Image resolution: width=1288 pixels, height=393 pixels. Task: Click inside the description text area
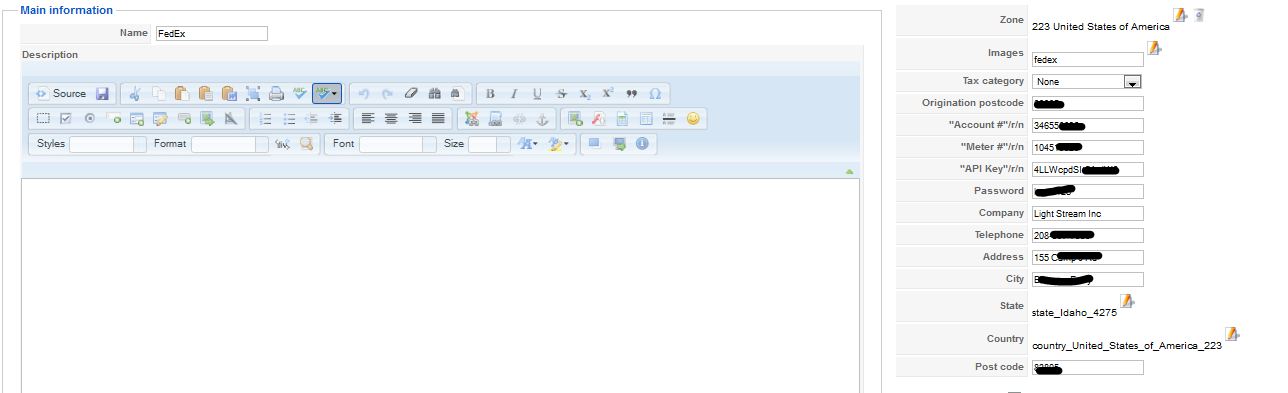click(440, 285)
